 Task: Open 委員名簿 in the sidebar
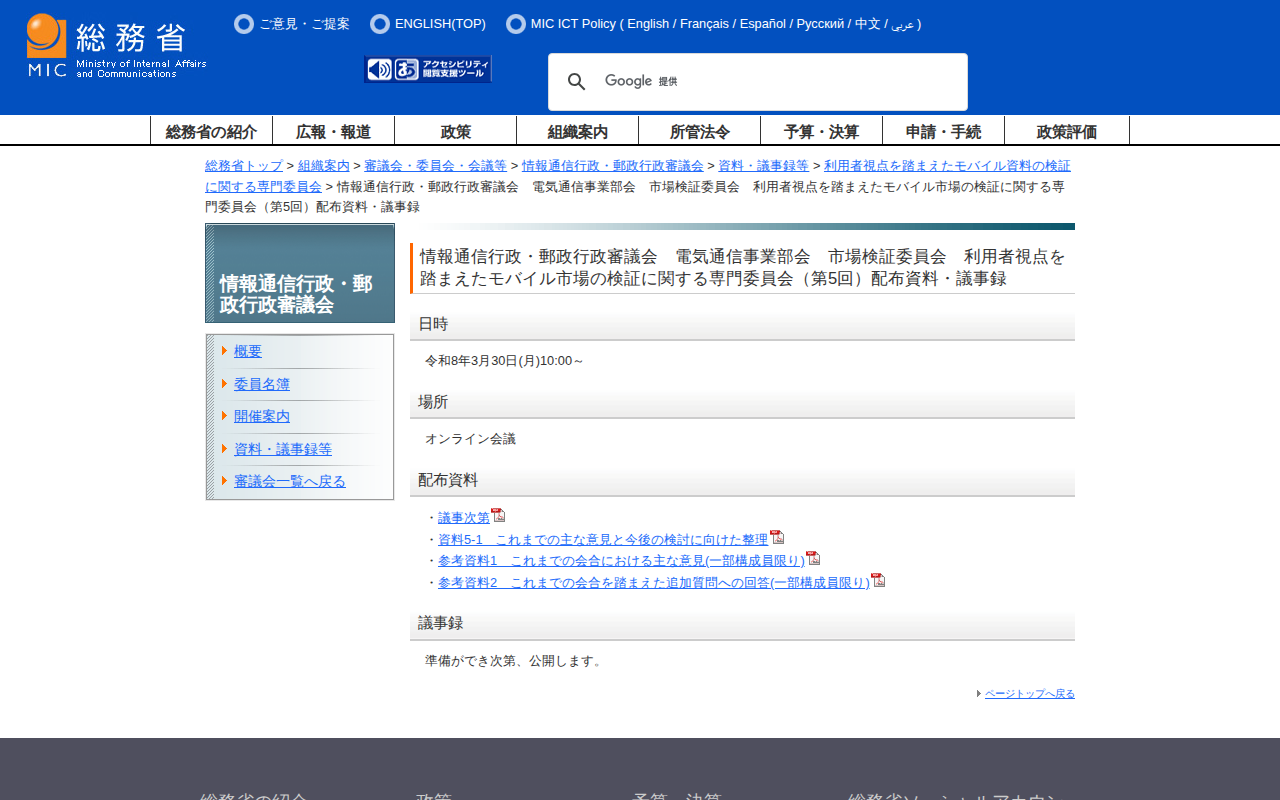tap(262, 384)
